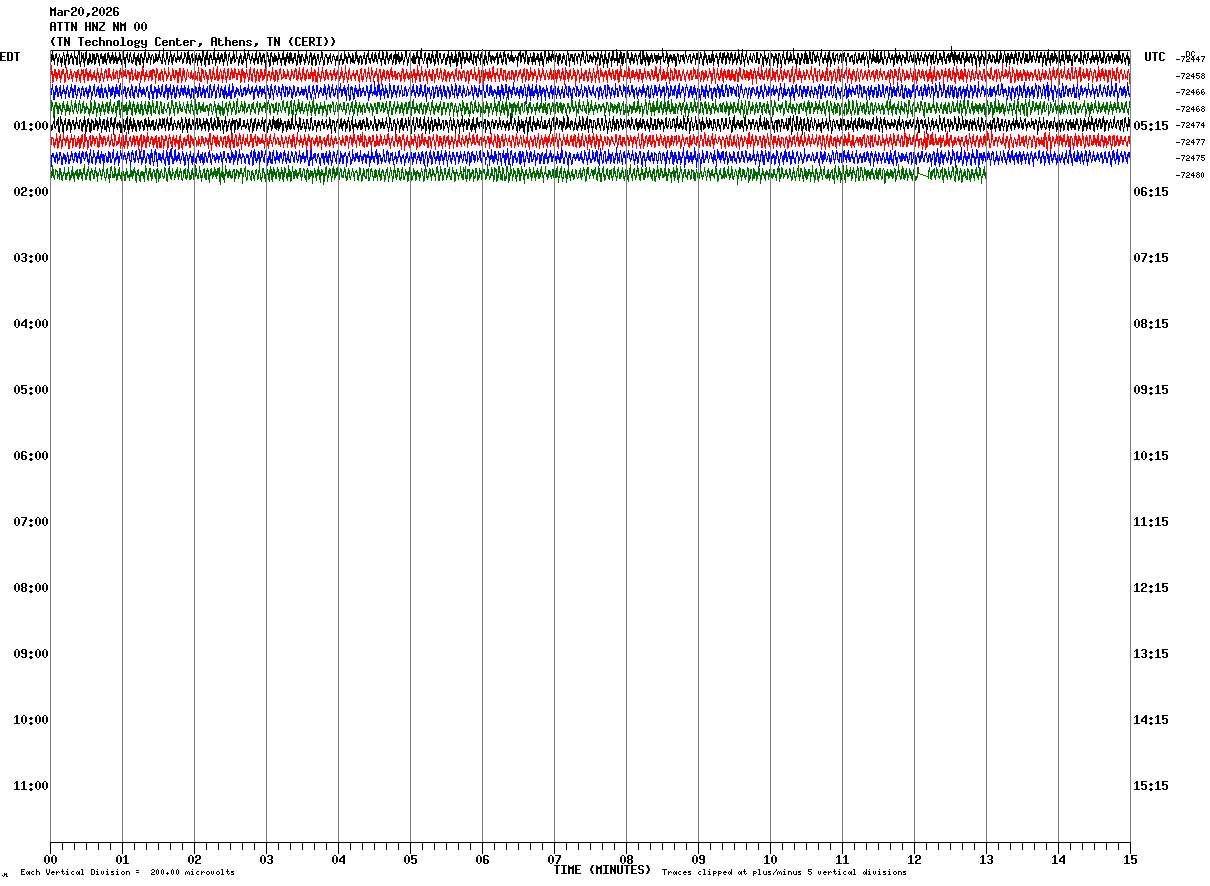The height and width of the screenshot is (886, 1210).
Task: Click the UTC column header
Action: 1155,57
